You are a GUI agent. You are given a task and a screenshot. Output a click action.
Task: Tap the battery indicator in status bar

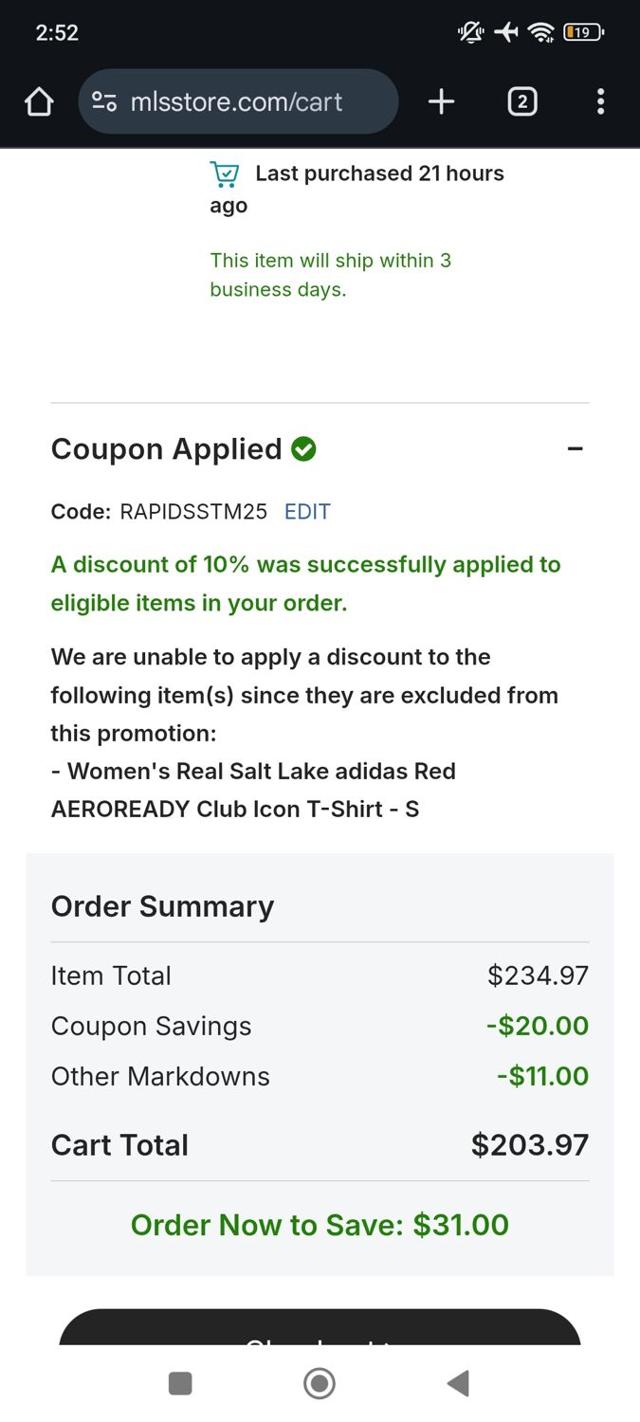click(583, 33)
